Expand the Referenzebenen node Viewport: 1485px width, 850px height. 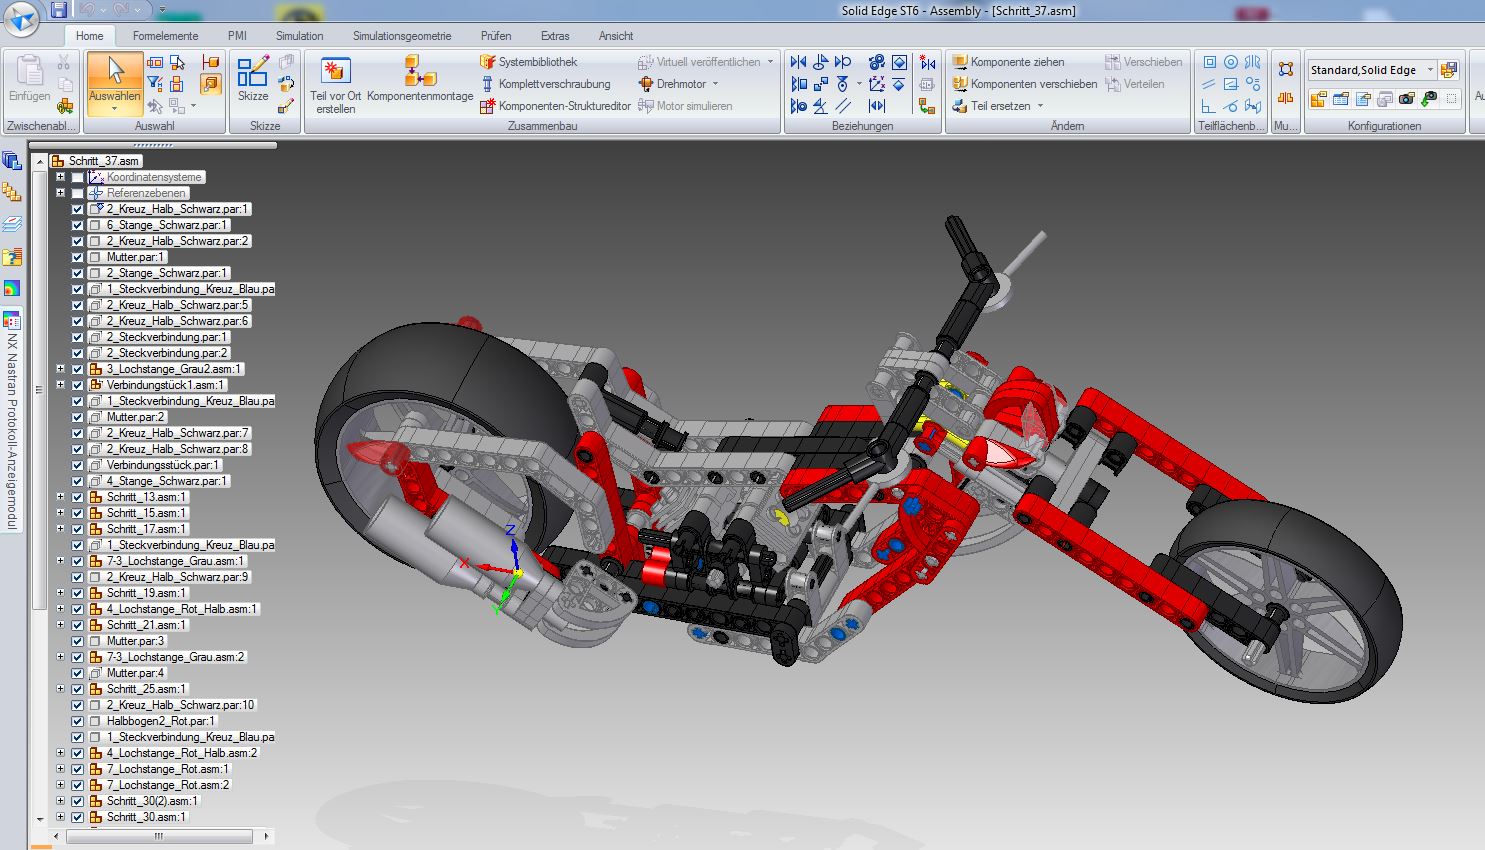tap(60, 193)
